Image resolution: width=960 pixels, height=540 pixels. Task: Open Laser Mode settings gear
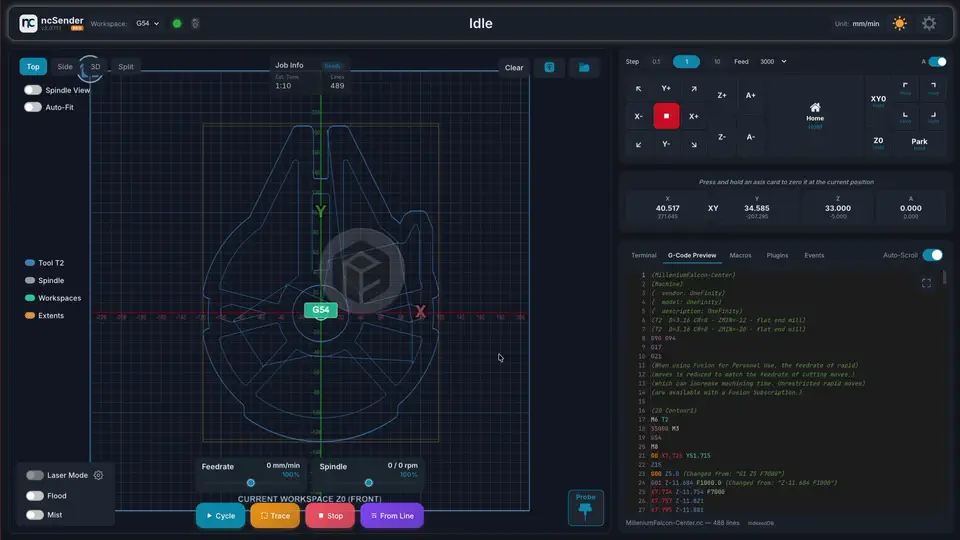99,475
